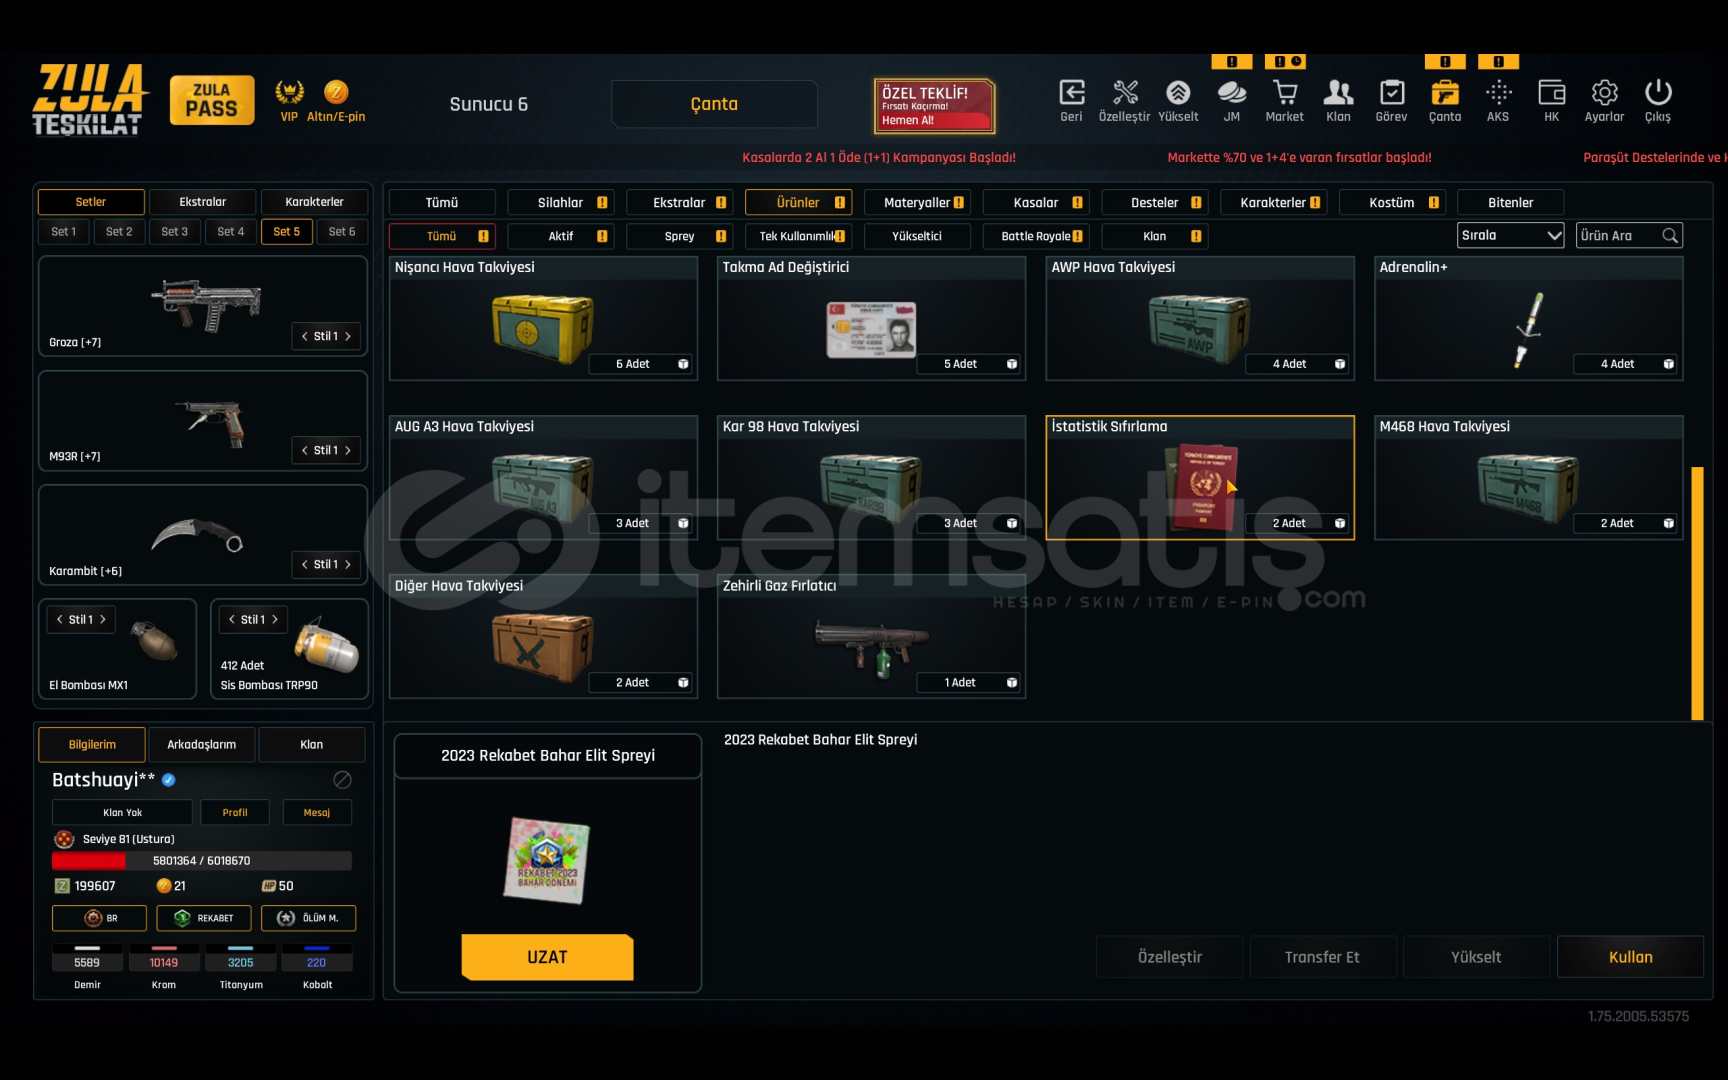Next style arrow for El Bombası MX1
Screen dimensions: 1728x1080
pyautogui.click(x=103, y=620)
